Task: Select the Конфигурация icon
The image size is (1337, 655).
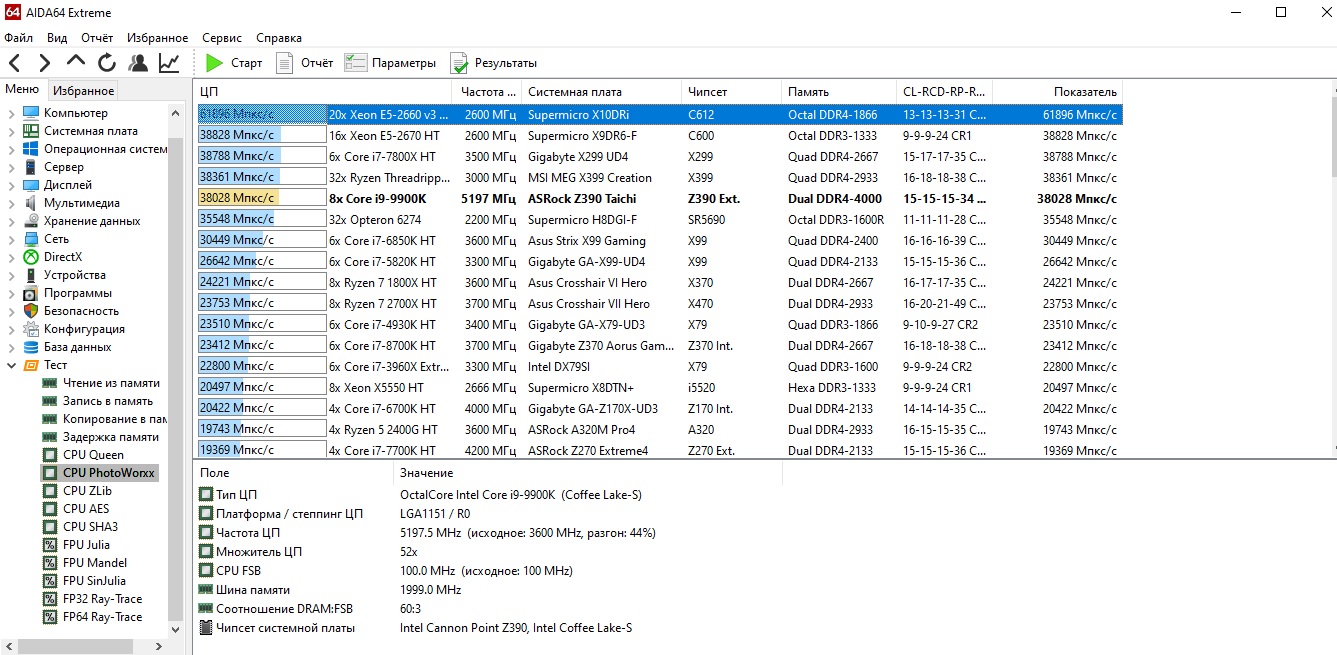Action: coord(30,329)
